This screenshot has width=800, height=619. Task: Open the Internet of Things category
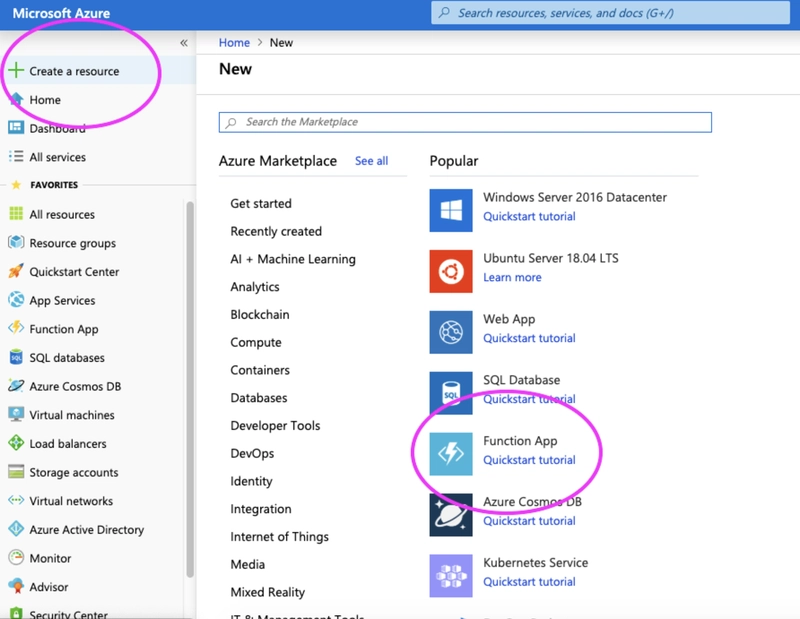pos(279,536)
